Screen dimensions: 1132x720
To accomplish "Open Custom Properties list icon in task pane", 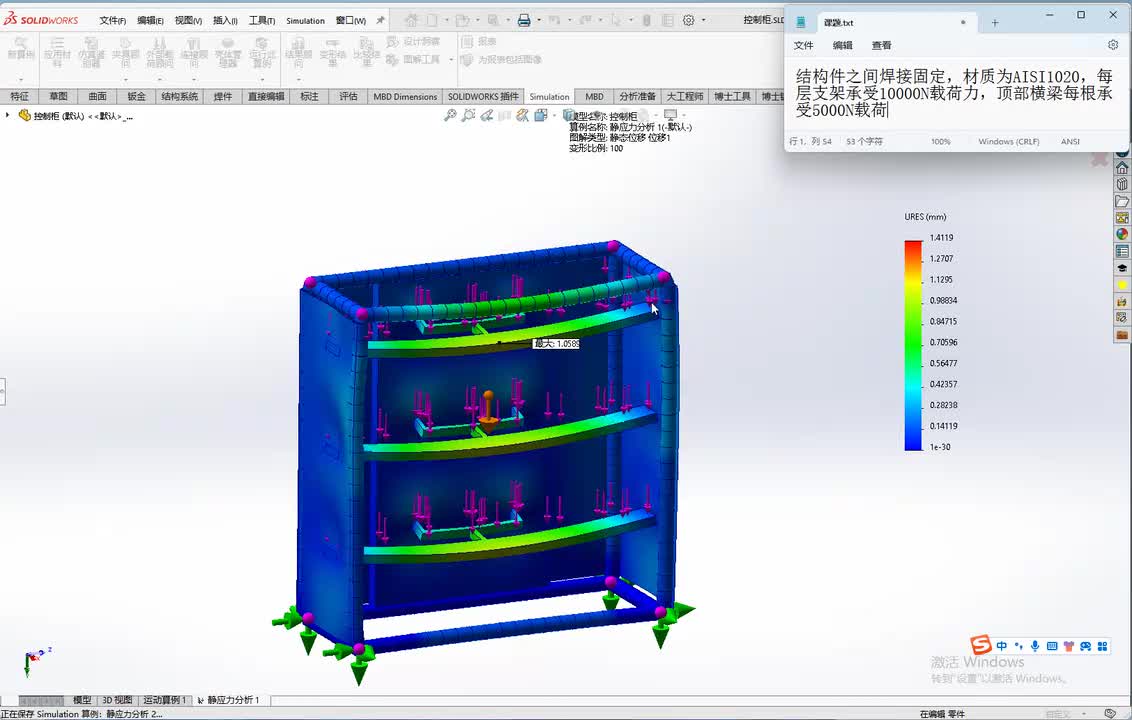I will [1122, 251].
